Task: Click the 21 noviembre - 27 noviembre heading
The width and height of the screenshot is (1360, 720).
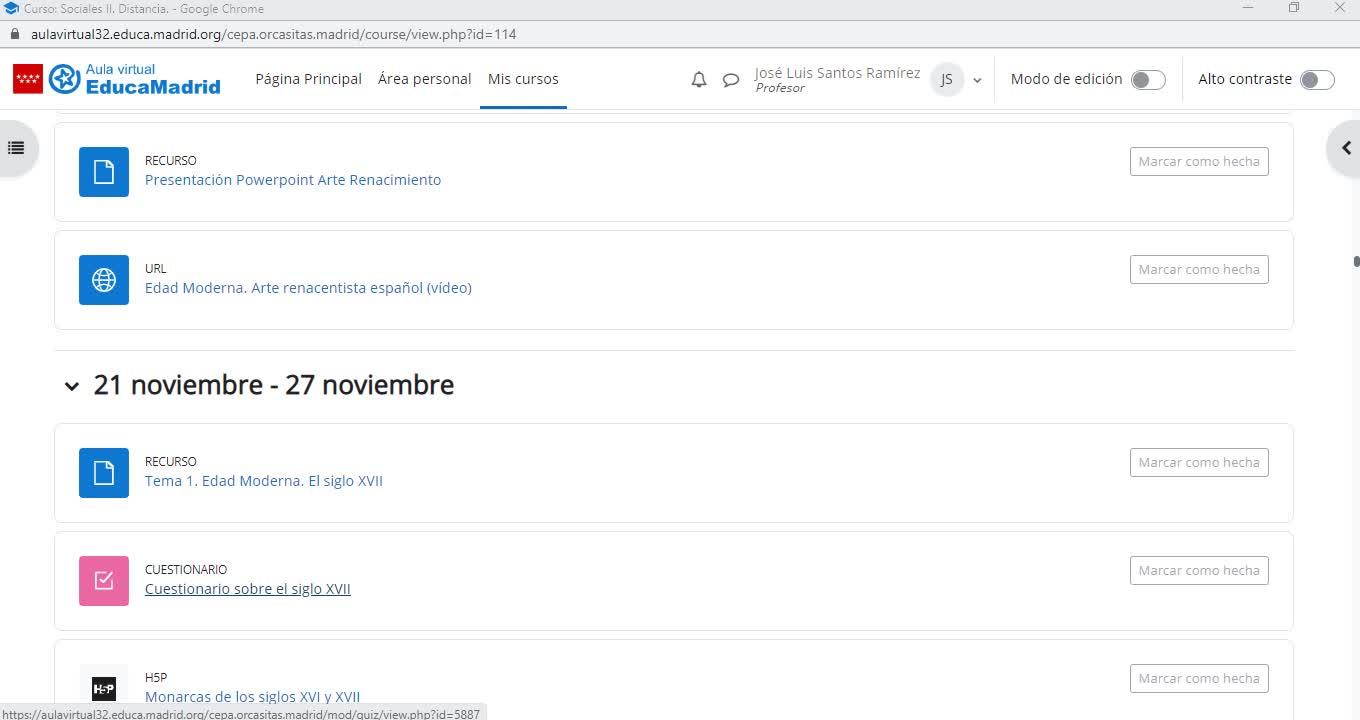Action: 274,385
